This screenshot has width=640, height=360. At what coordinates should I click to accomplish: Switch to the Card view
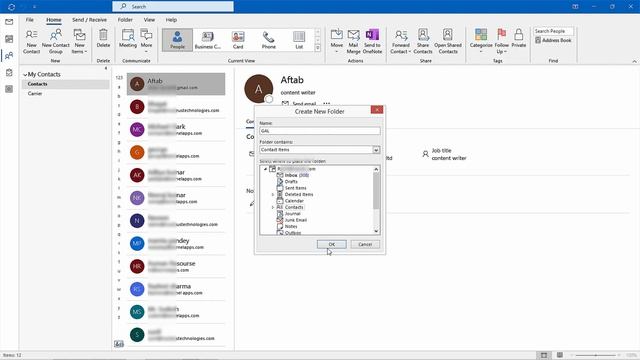click(238, 40)
